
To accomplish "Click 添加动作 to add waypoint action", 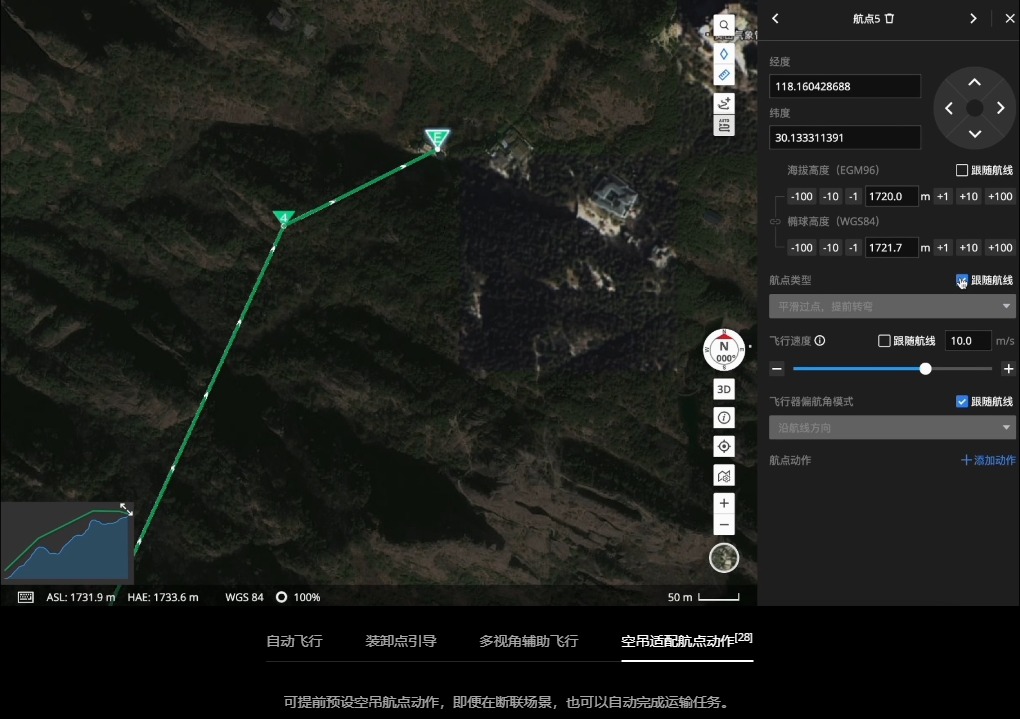I will [x=986, y=460].
